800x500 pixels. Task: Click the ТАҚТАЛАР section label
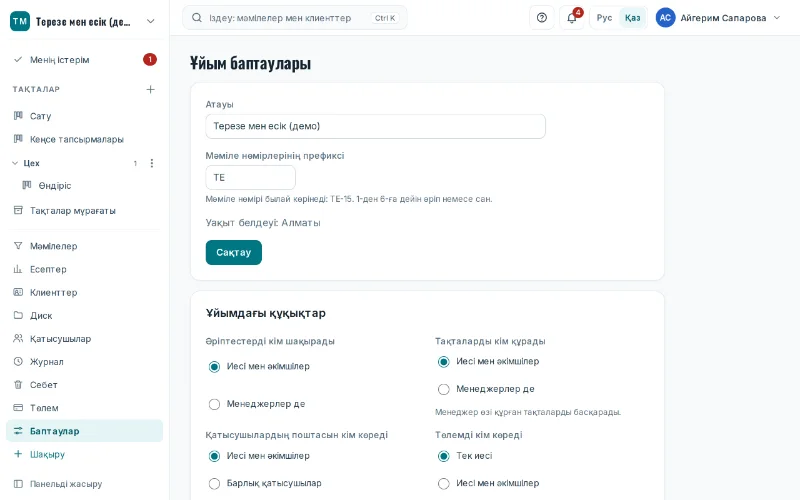tap(36, 89)
